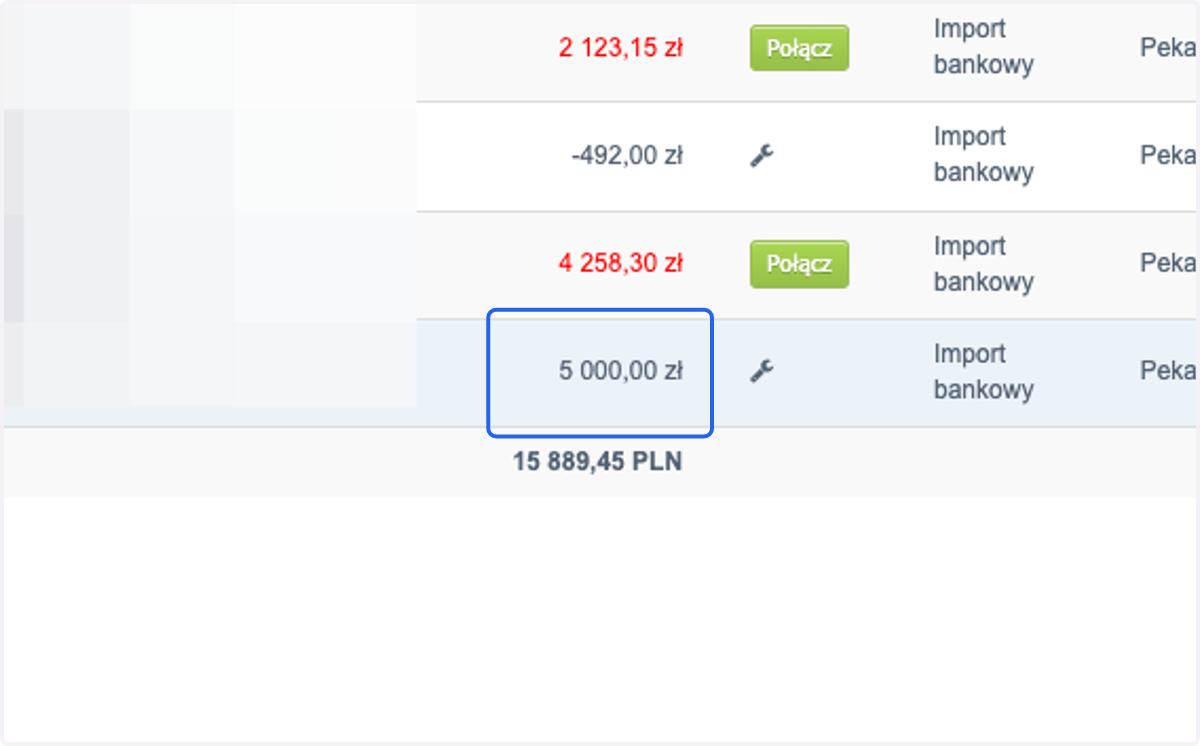Open the wrench icon beside 5 000,00 zł
The height and width of the screenshot is (746, 1200).
762,372
